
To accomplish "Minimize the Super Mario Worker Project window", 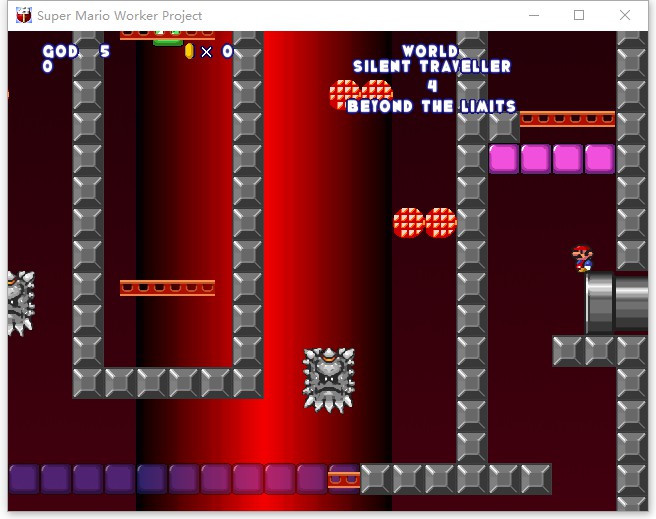I will coord(534,15).
